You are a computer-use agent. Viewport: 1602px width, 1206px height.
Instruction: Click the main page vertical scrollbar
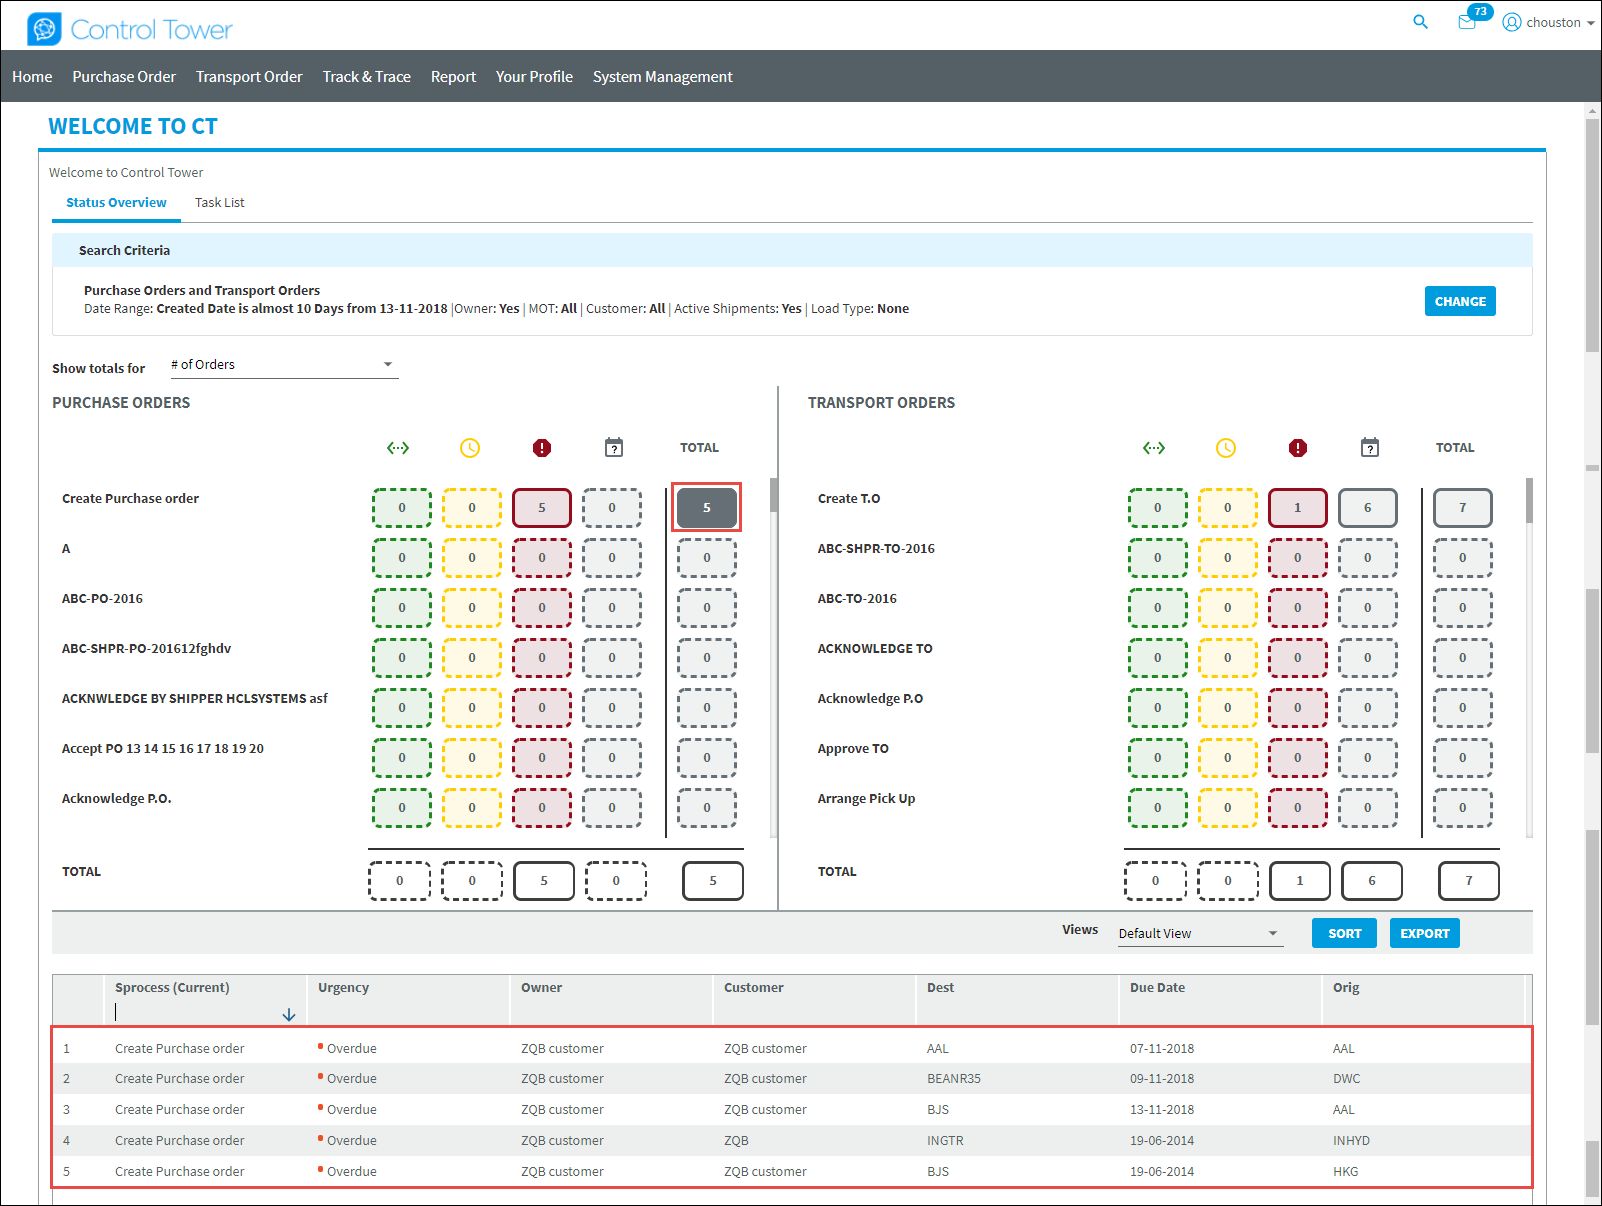tap(1593, 235)
